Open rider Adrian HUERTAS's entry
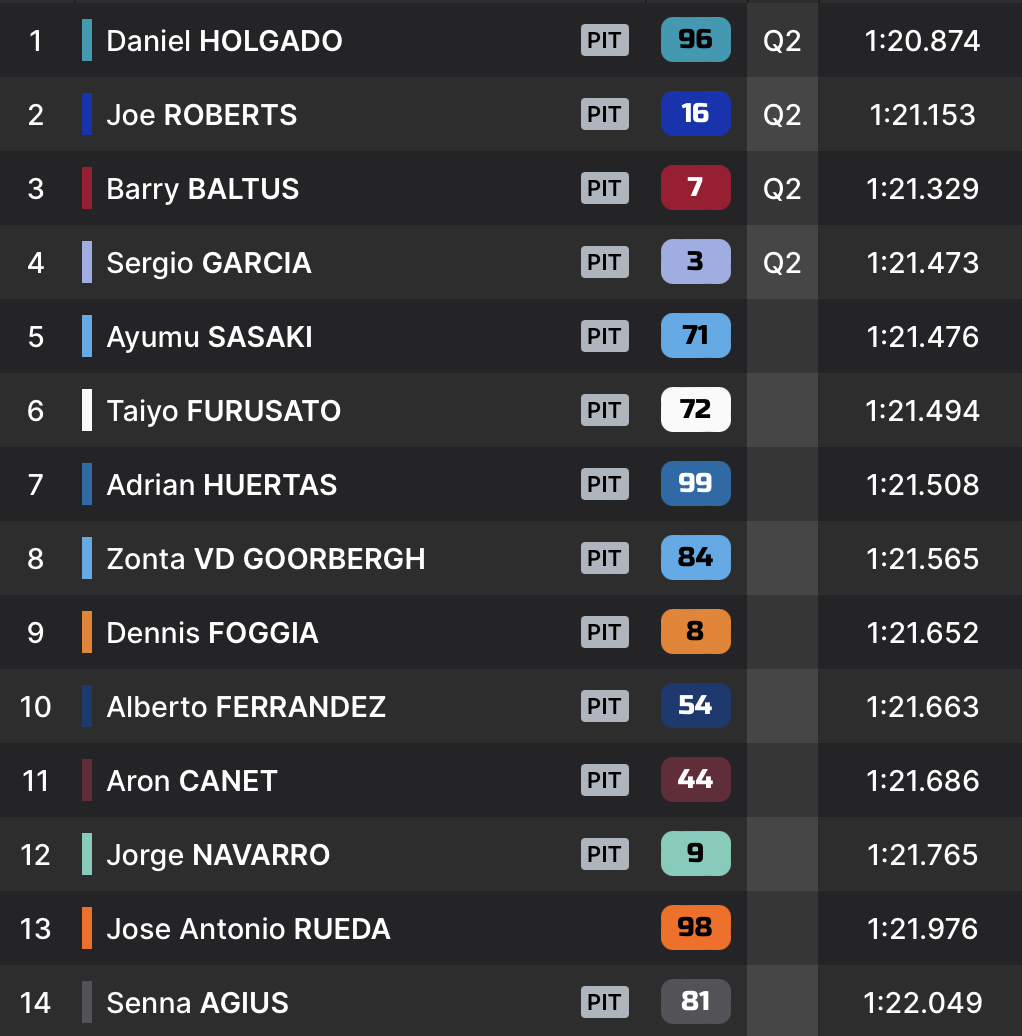Image resolution: width=1022 pixels, height=1036 pixels. (222, 485)
